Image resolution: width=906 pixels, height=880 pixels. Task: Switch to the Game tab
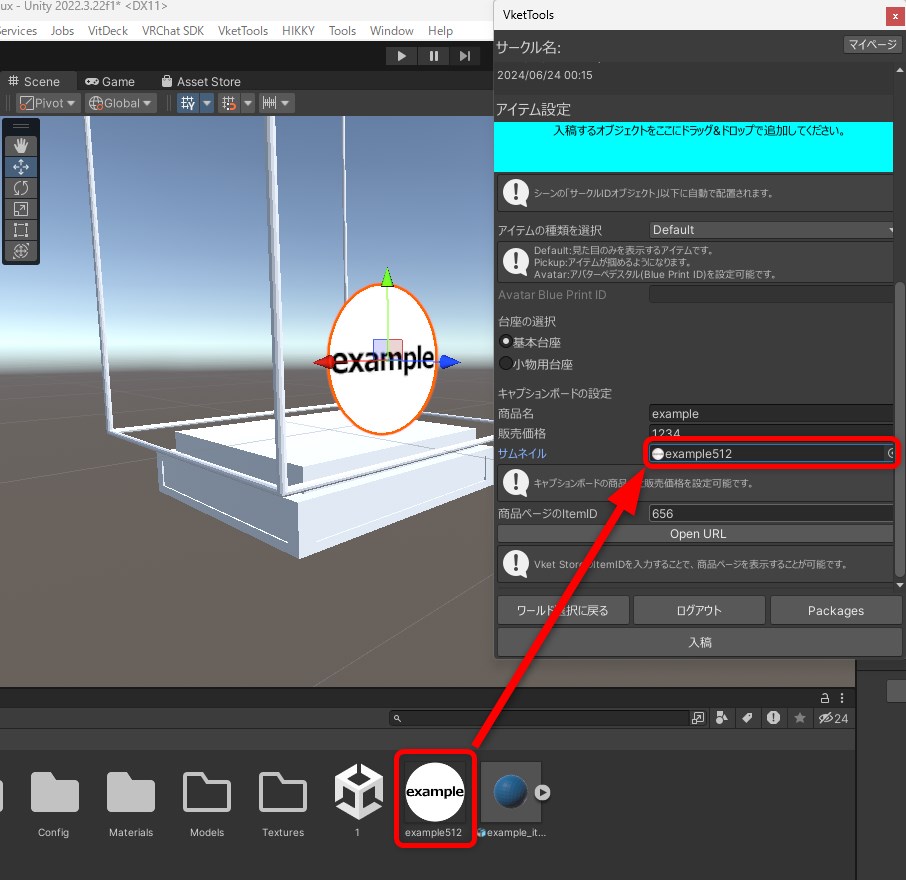pyautogui.click(x=110, y=81)
